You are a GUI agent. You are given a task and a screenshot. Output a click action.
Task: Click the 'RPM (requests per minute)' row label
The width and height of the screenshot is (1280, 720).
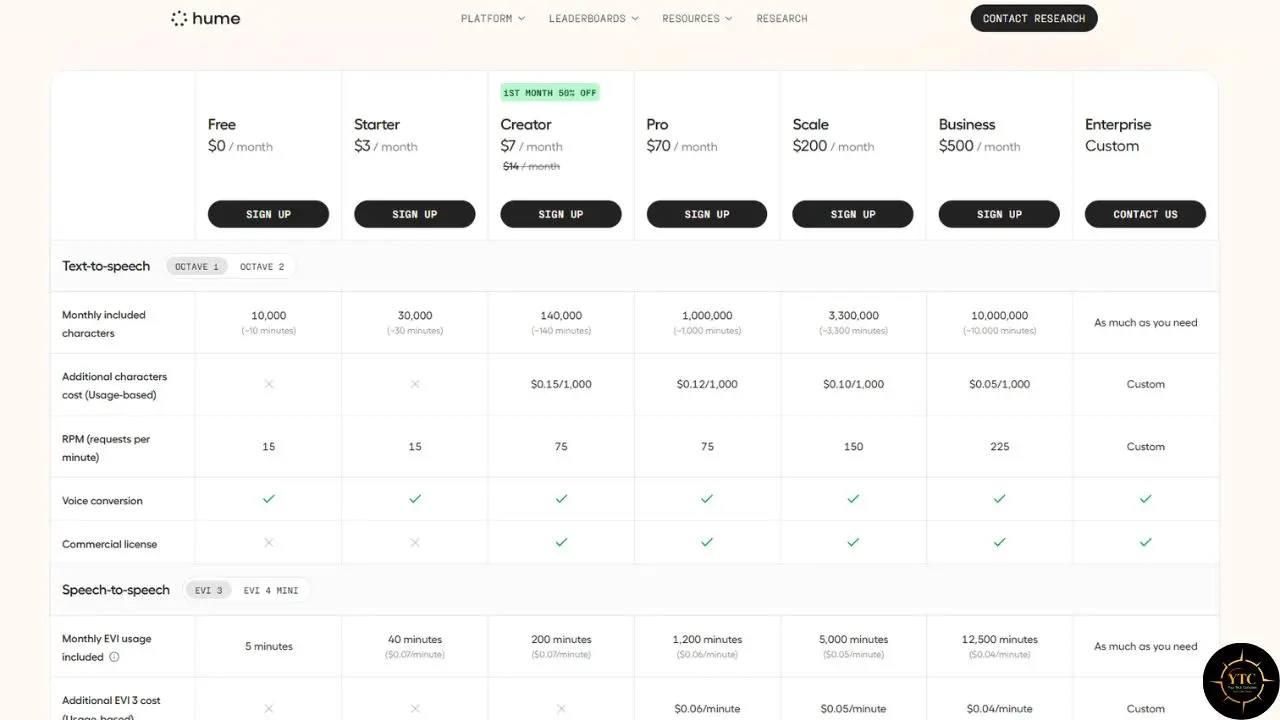(x=106, y=448)
